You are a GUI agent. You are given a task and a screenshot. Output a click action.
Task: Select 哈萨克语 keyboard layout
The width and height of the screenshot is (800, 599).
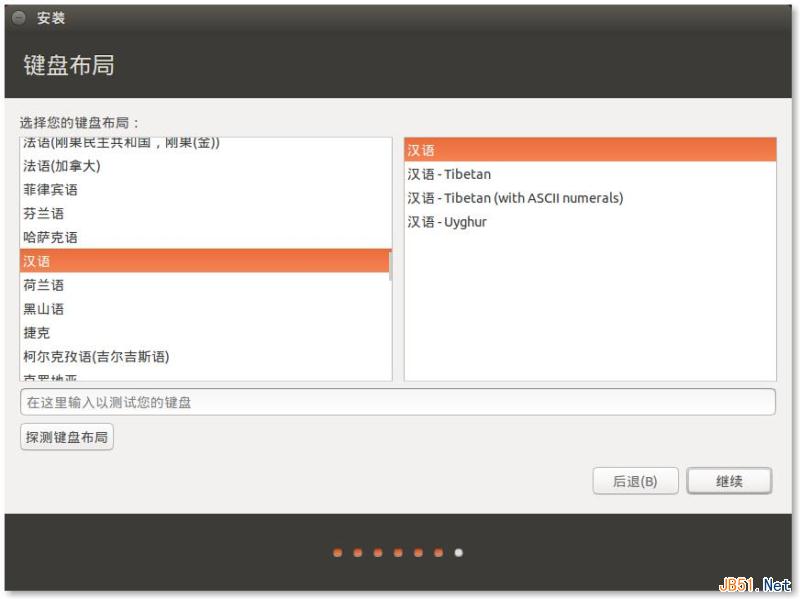[x=50, y=238]
